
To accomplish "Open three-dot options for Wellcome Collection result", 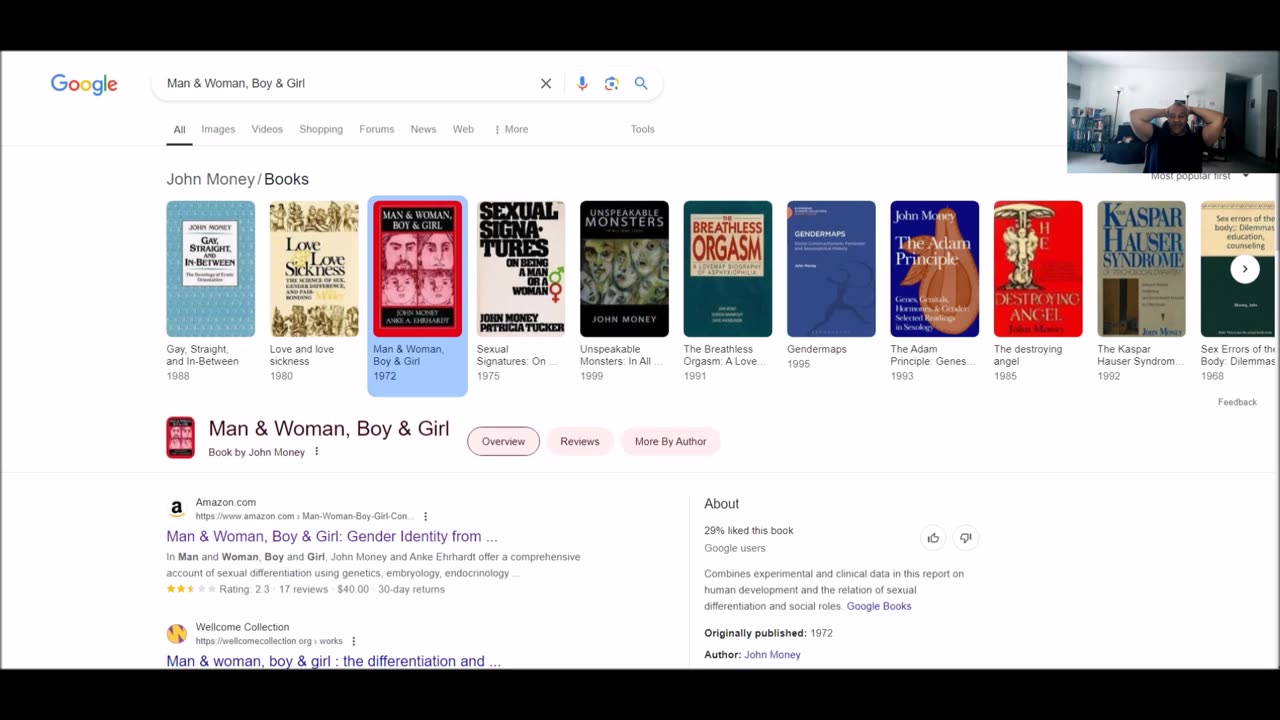I will click(353, 642).
